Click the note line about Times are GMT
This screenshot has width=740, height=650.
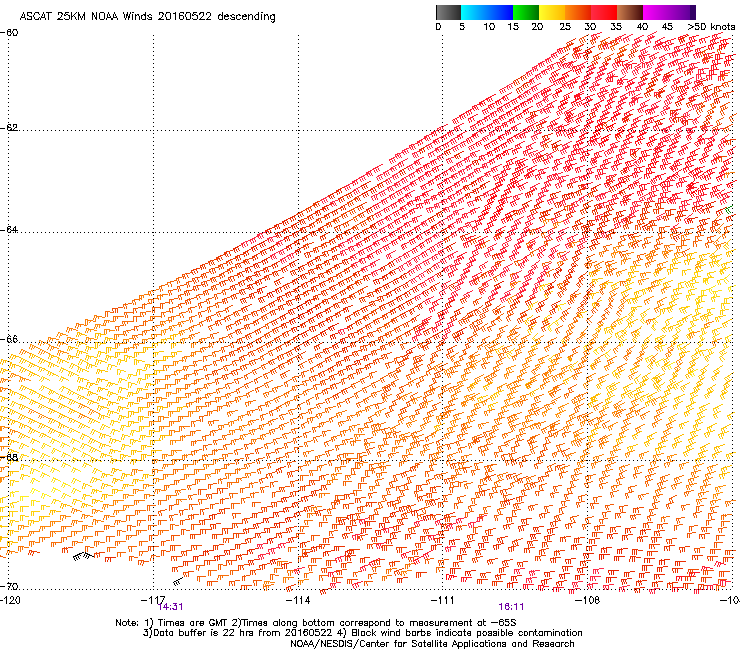tap(316, 623)
